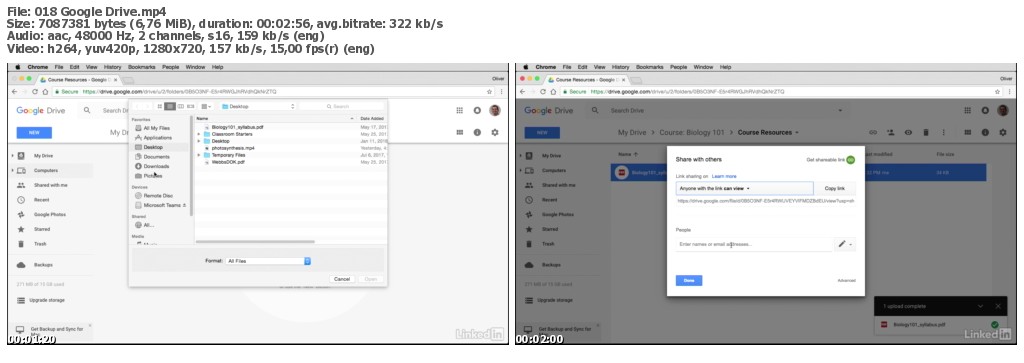Click the file dialog Search field

click(x=342, y=106)
